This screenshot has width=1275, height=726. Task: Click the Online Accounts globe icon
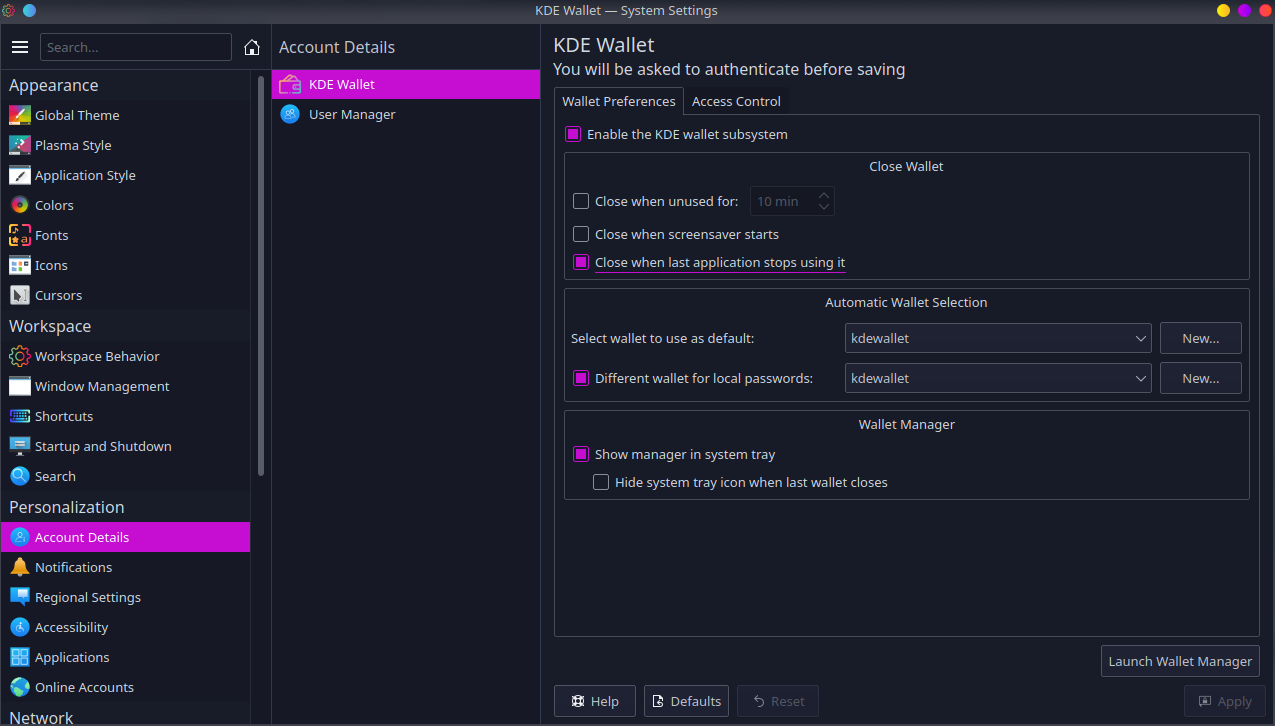coord(20,687)
